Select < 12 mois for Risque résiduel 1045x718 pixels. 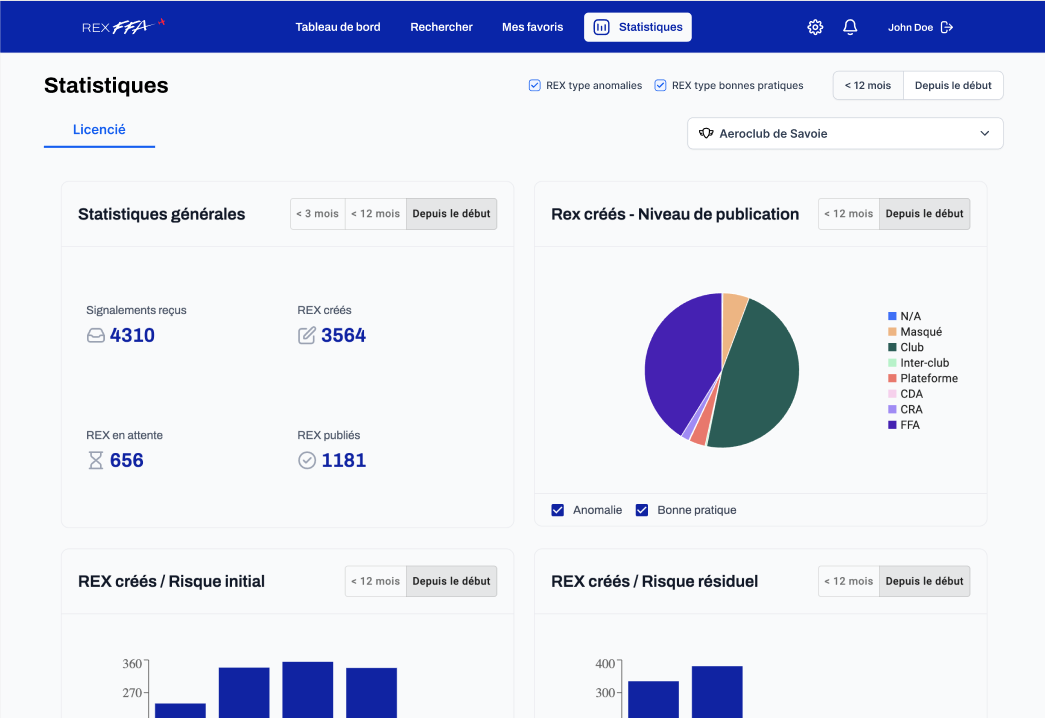(x=848, y=581)
